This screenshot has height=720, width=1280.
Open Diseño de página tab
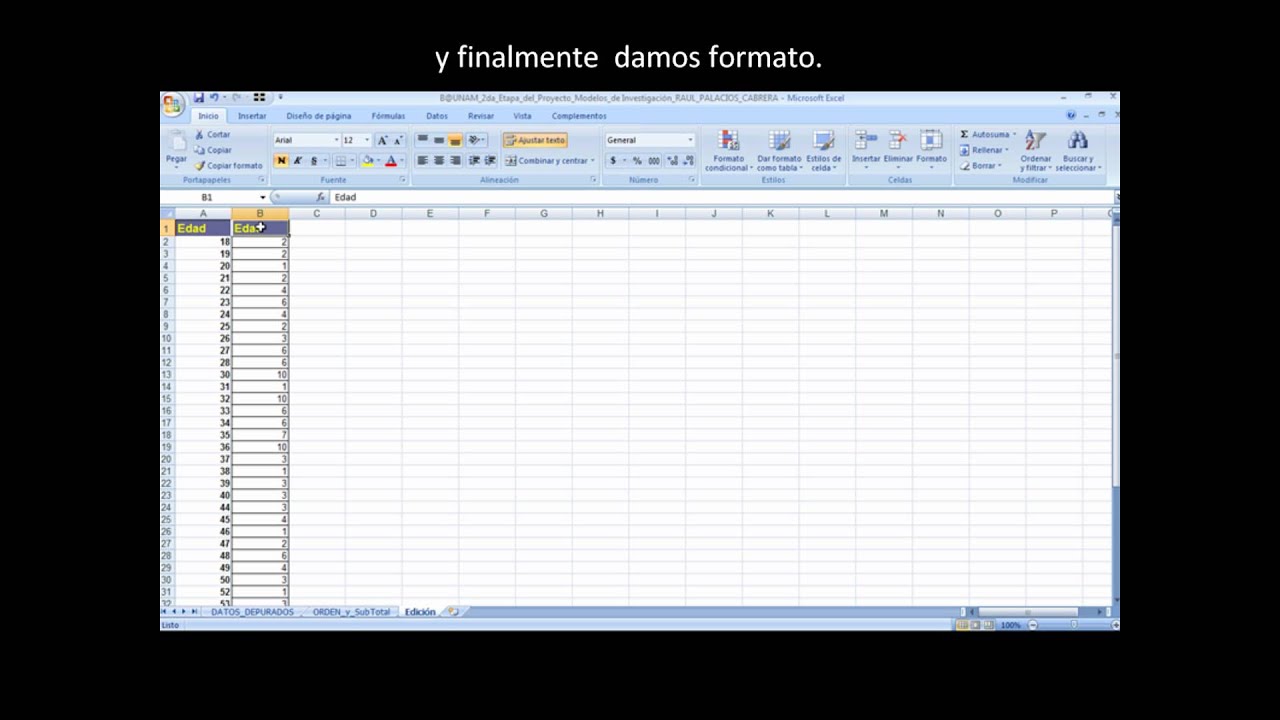pos(319,116)
